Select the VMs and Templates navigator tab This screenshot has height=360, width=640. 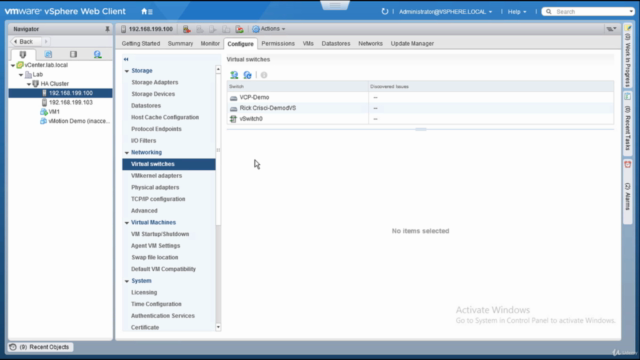(x=48, y=54)
